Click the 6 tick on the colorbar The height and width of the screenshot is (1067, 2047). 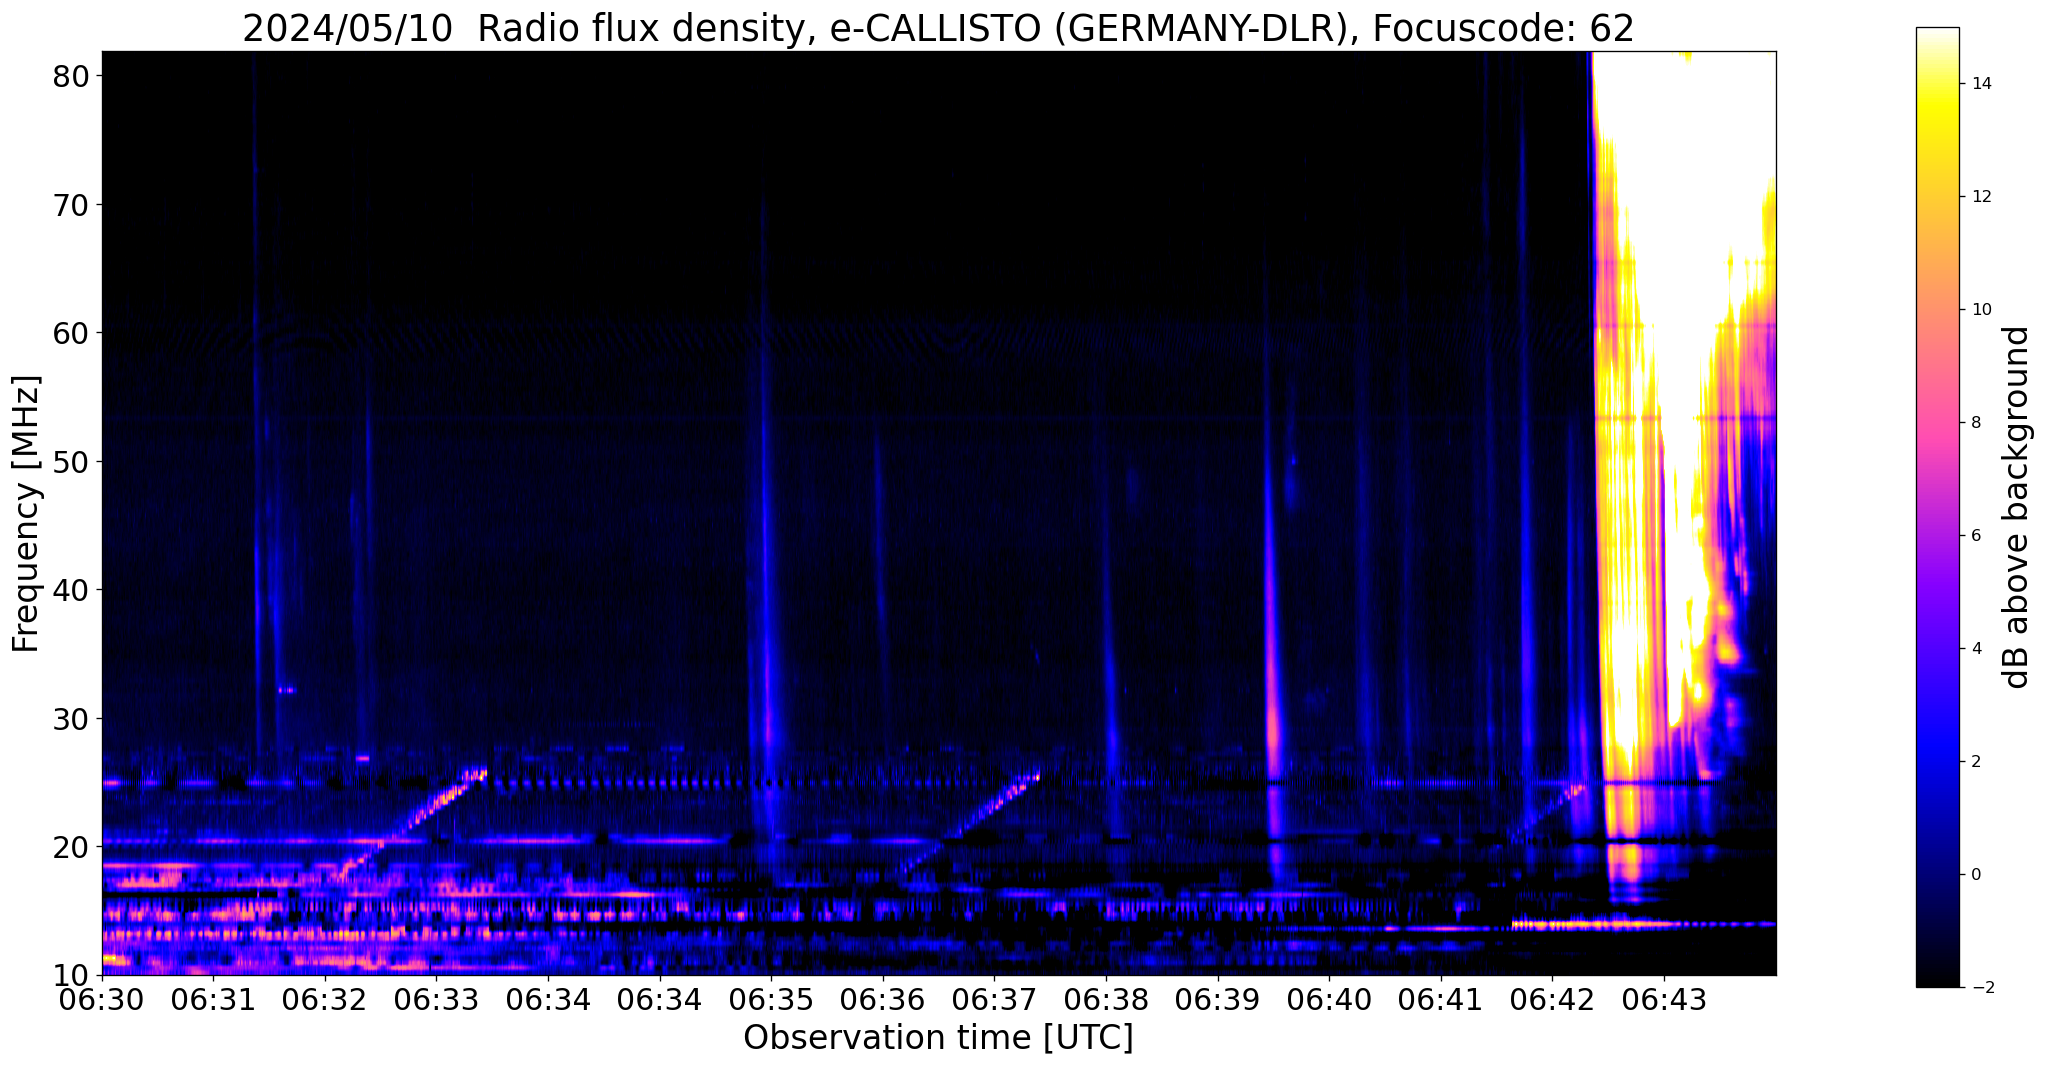[1976, 536]
